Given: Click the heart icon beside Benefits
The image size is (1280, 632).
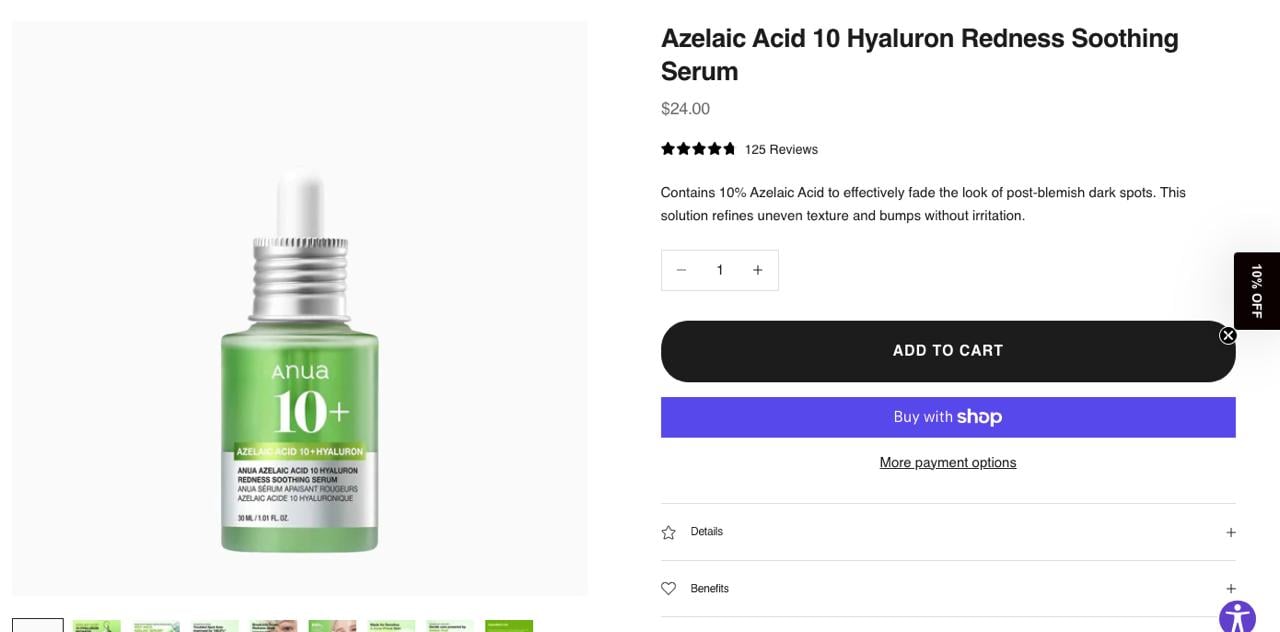Looking at the screenshot, I should pos(669,589).
